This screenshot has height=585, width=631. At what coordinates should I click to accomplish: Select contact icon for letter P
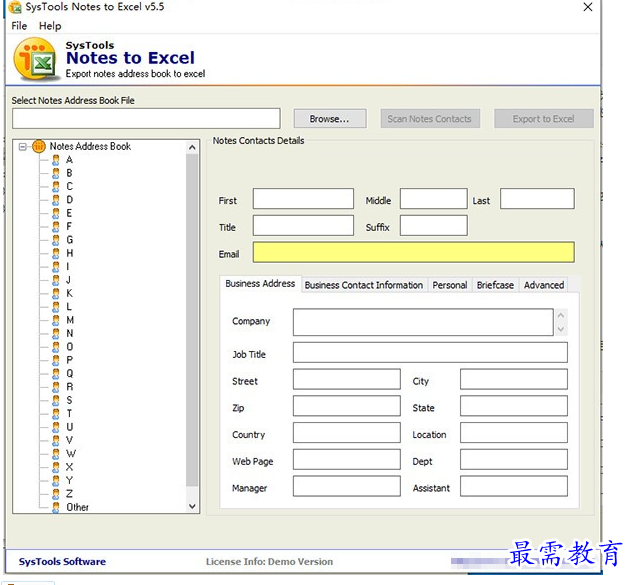pyautogui.click(x=56, y=360)
